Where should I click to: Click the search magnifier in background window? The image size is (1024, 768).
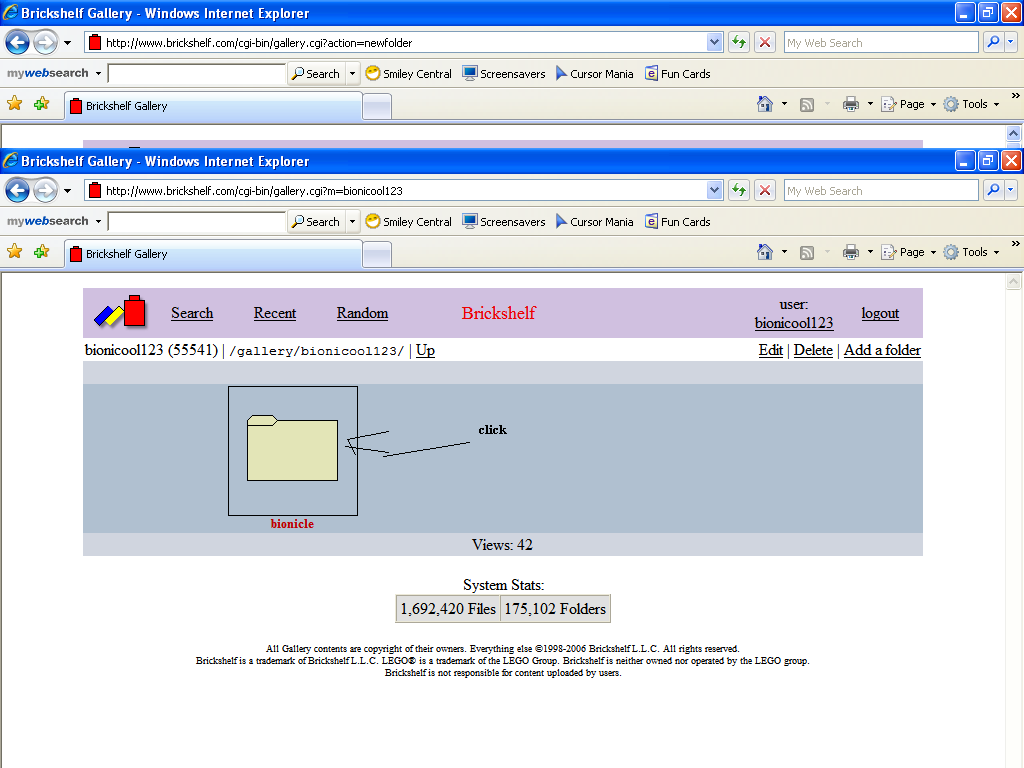point(993,42)
